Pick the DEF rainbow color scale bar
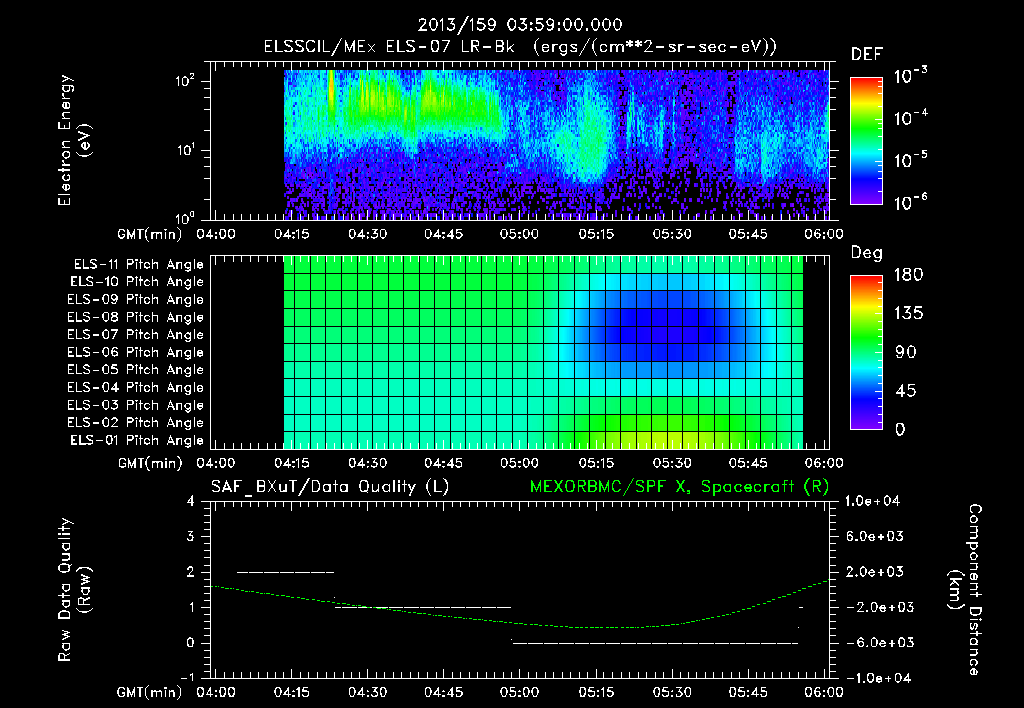The height and width of the screenshot is (708, 1024). 866,140
